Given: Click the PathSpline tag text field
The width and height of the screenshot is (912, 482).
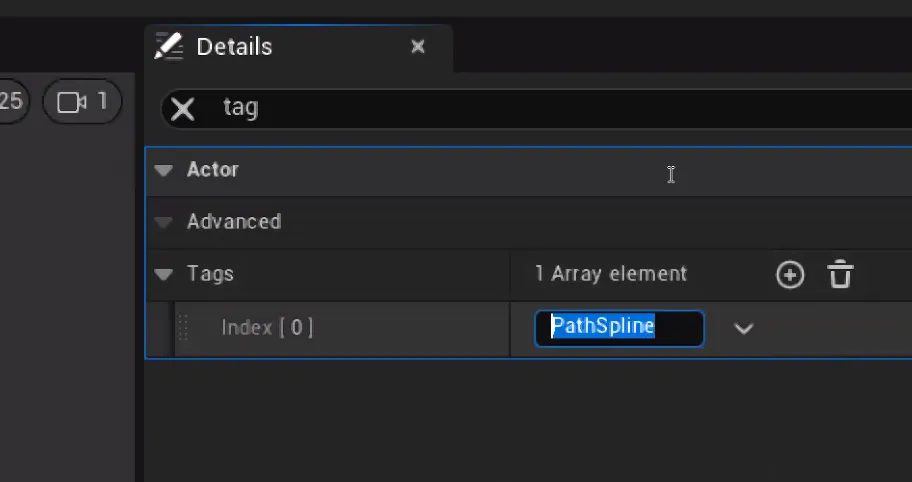Looking at the screenshot, I should tap(619, 329).
